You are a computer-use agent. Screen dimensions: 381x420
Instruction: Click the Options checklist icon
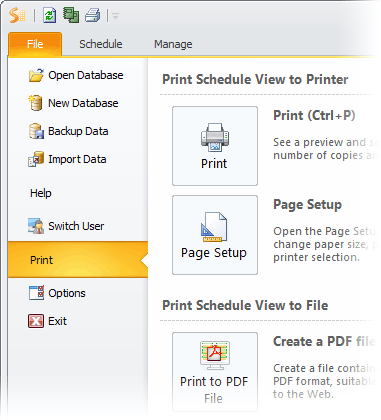coord(36,293)
